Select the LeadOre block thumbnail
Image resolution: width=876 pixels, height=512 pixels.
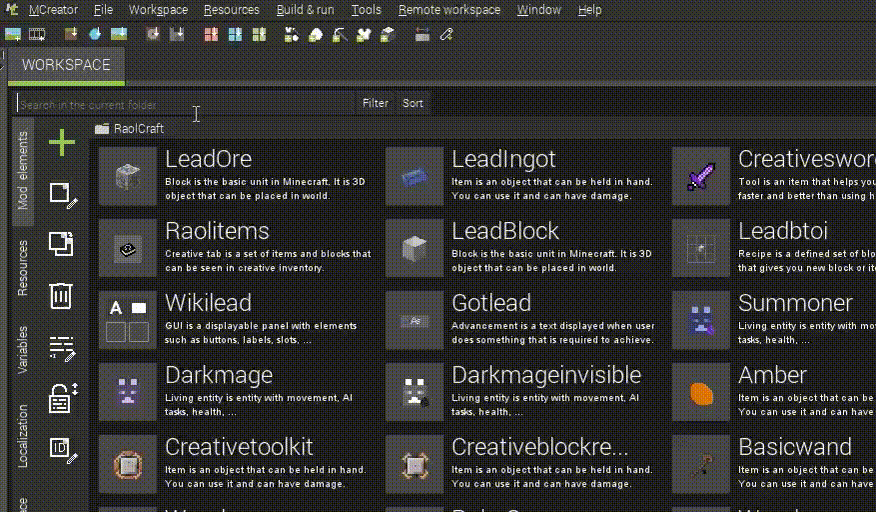pyautogui.click(x=128, y=177)
